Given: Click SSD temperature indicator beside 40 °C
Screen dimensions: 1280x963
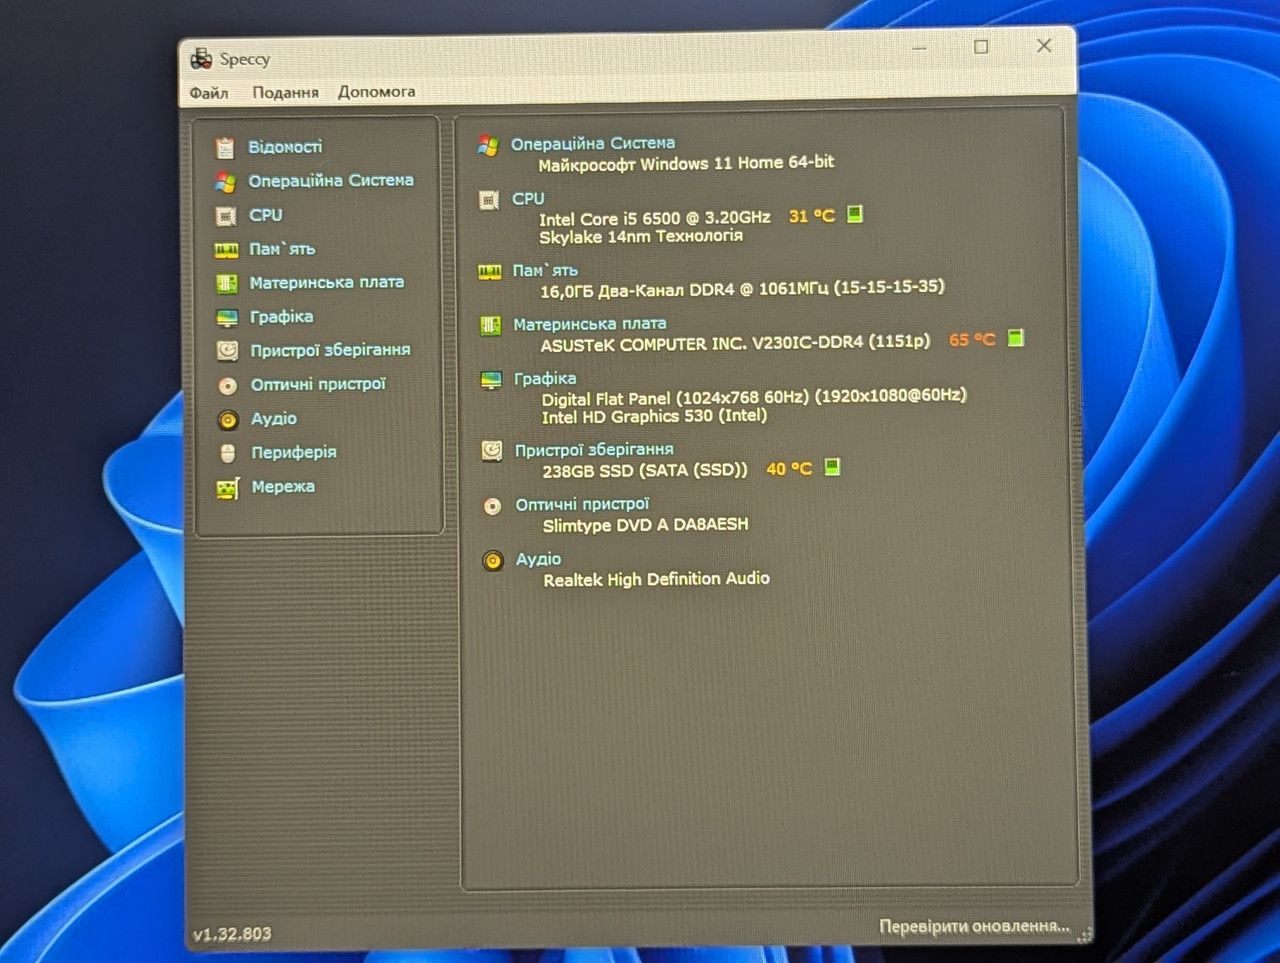Looking at the screenshot, I should pos(832,467).
